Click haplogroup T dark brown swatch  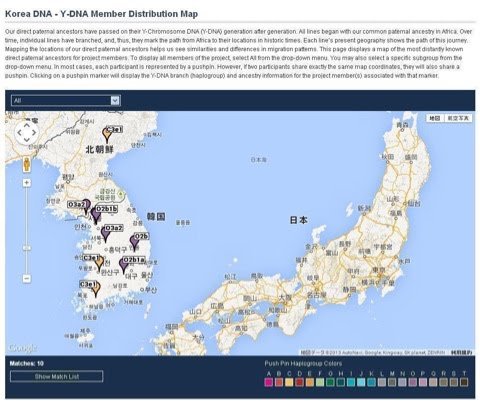pos(464,382)
